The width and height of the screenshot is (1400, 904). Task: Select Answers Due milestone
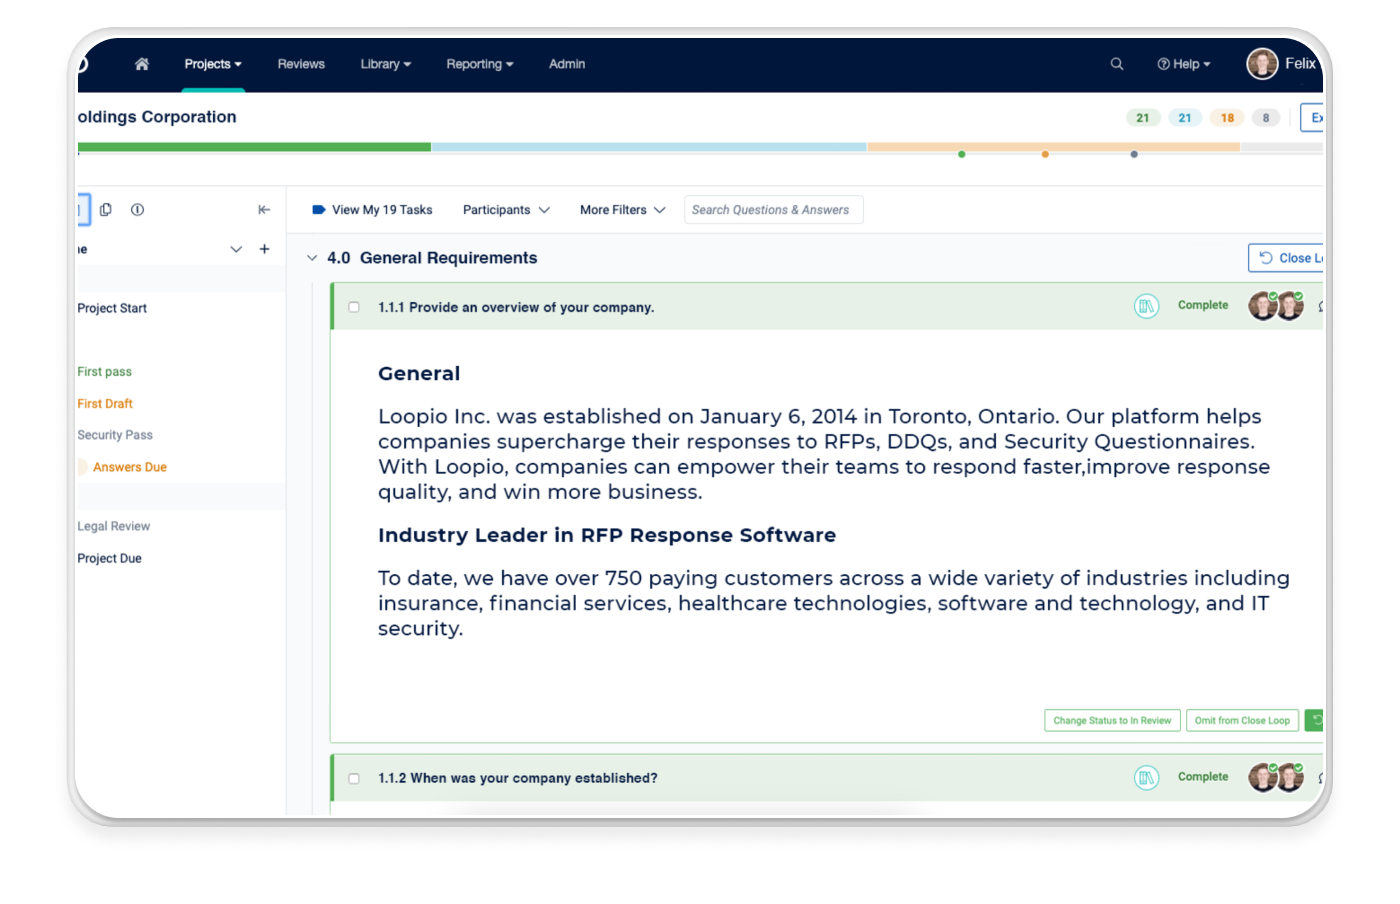(x=130, y=467)
